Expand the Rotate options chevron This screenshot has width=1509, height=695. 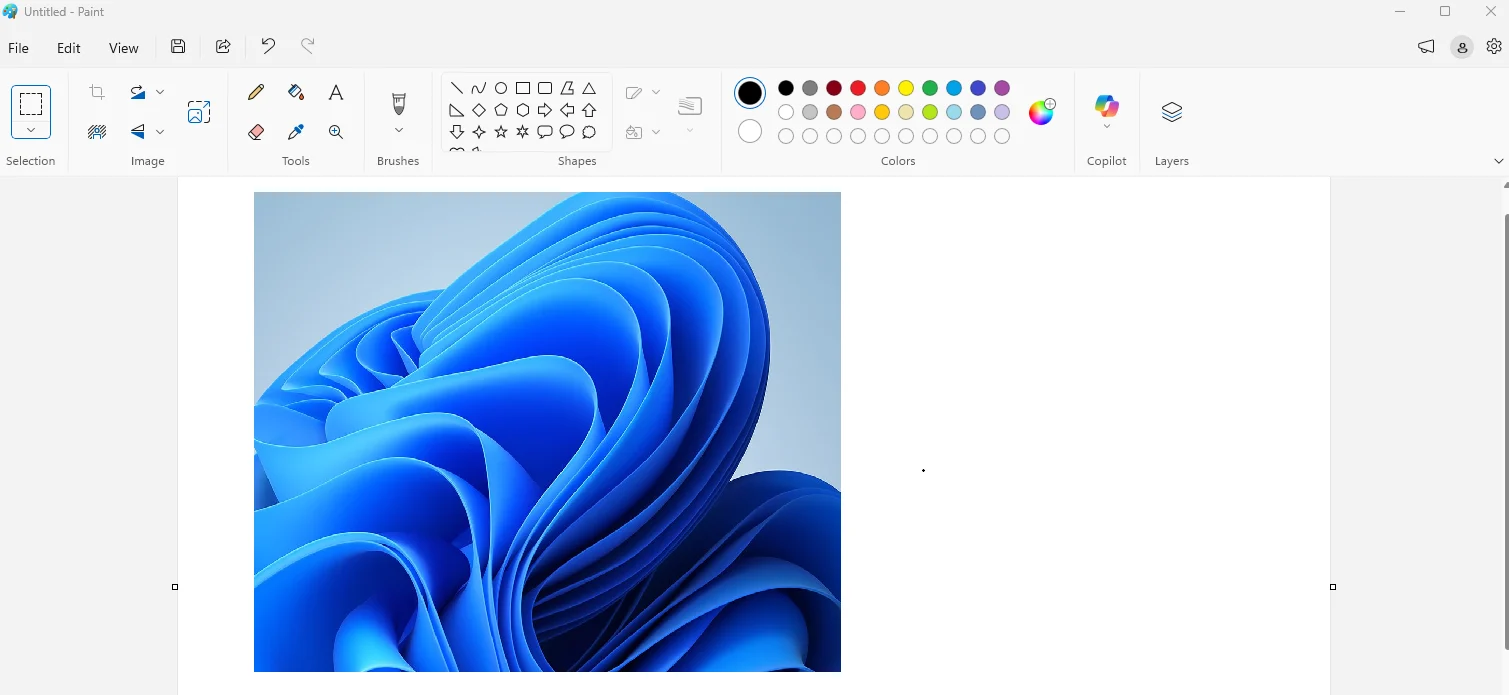pyautogui.click(x=160, y=92)
